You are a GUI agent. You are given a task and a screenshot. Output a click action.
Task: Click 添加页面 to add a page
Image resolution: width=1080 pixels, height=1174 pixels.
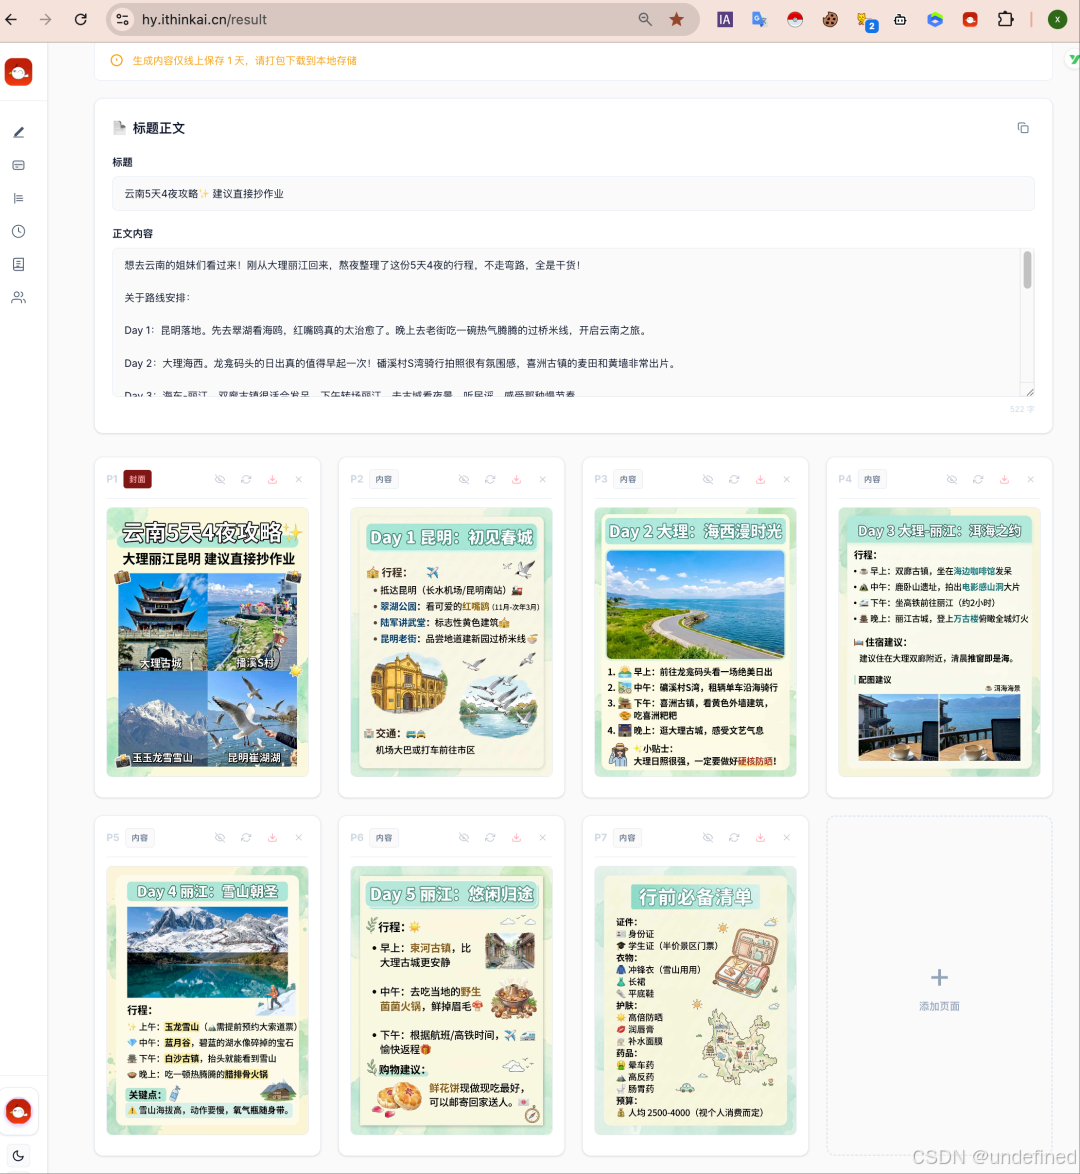pyautogui.click(x=939, y=988)
